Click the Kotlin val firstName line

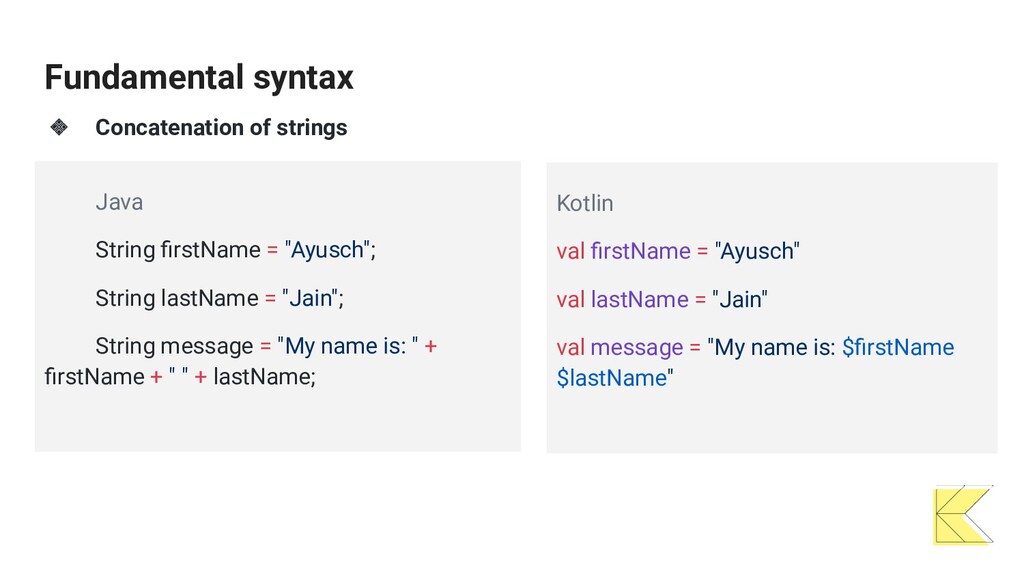click(x=678, y=251)
